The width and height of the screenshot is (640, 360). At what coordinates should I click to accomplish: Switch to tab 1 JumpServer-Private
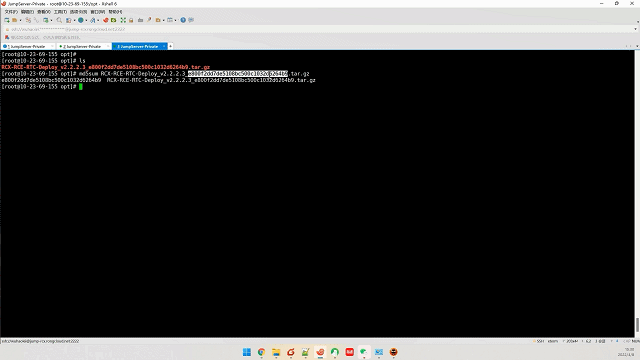[x=27, y=46]
